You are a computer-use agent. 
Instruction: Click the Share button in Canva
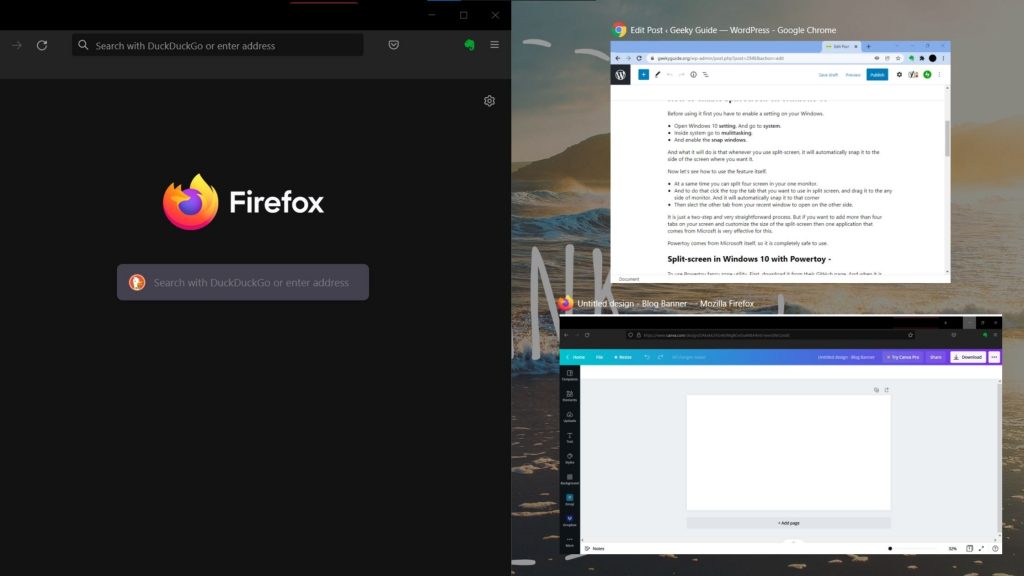coord(936,357)
